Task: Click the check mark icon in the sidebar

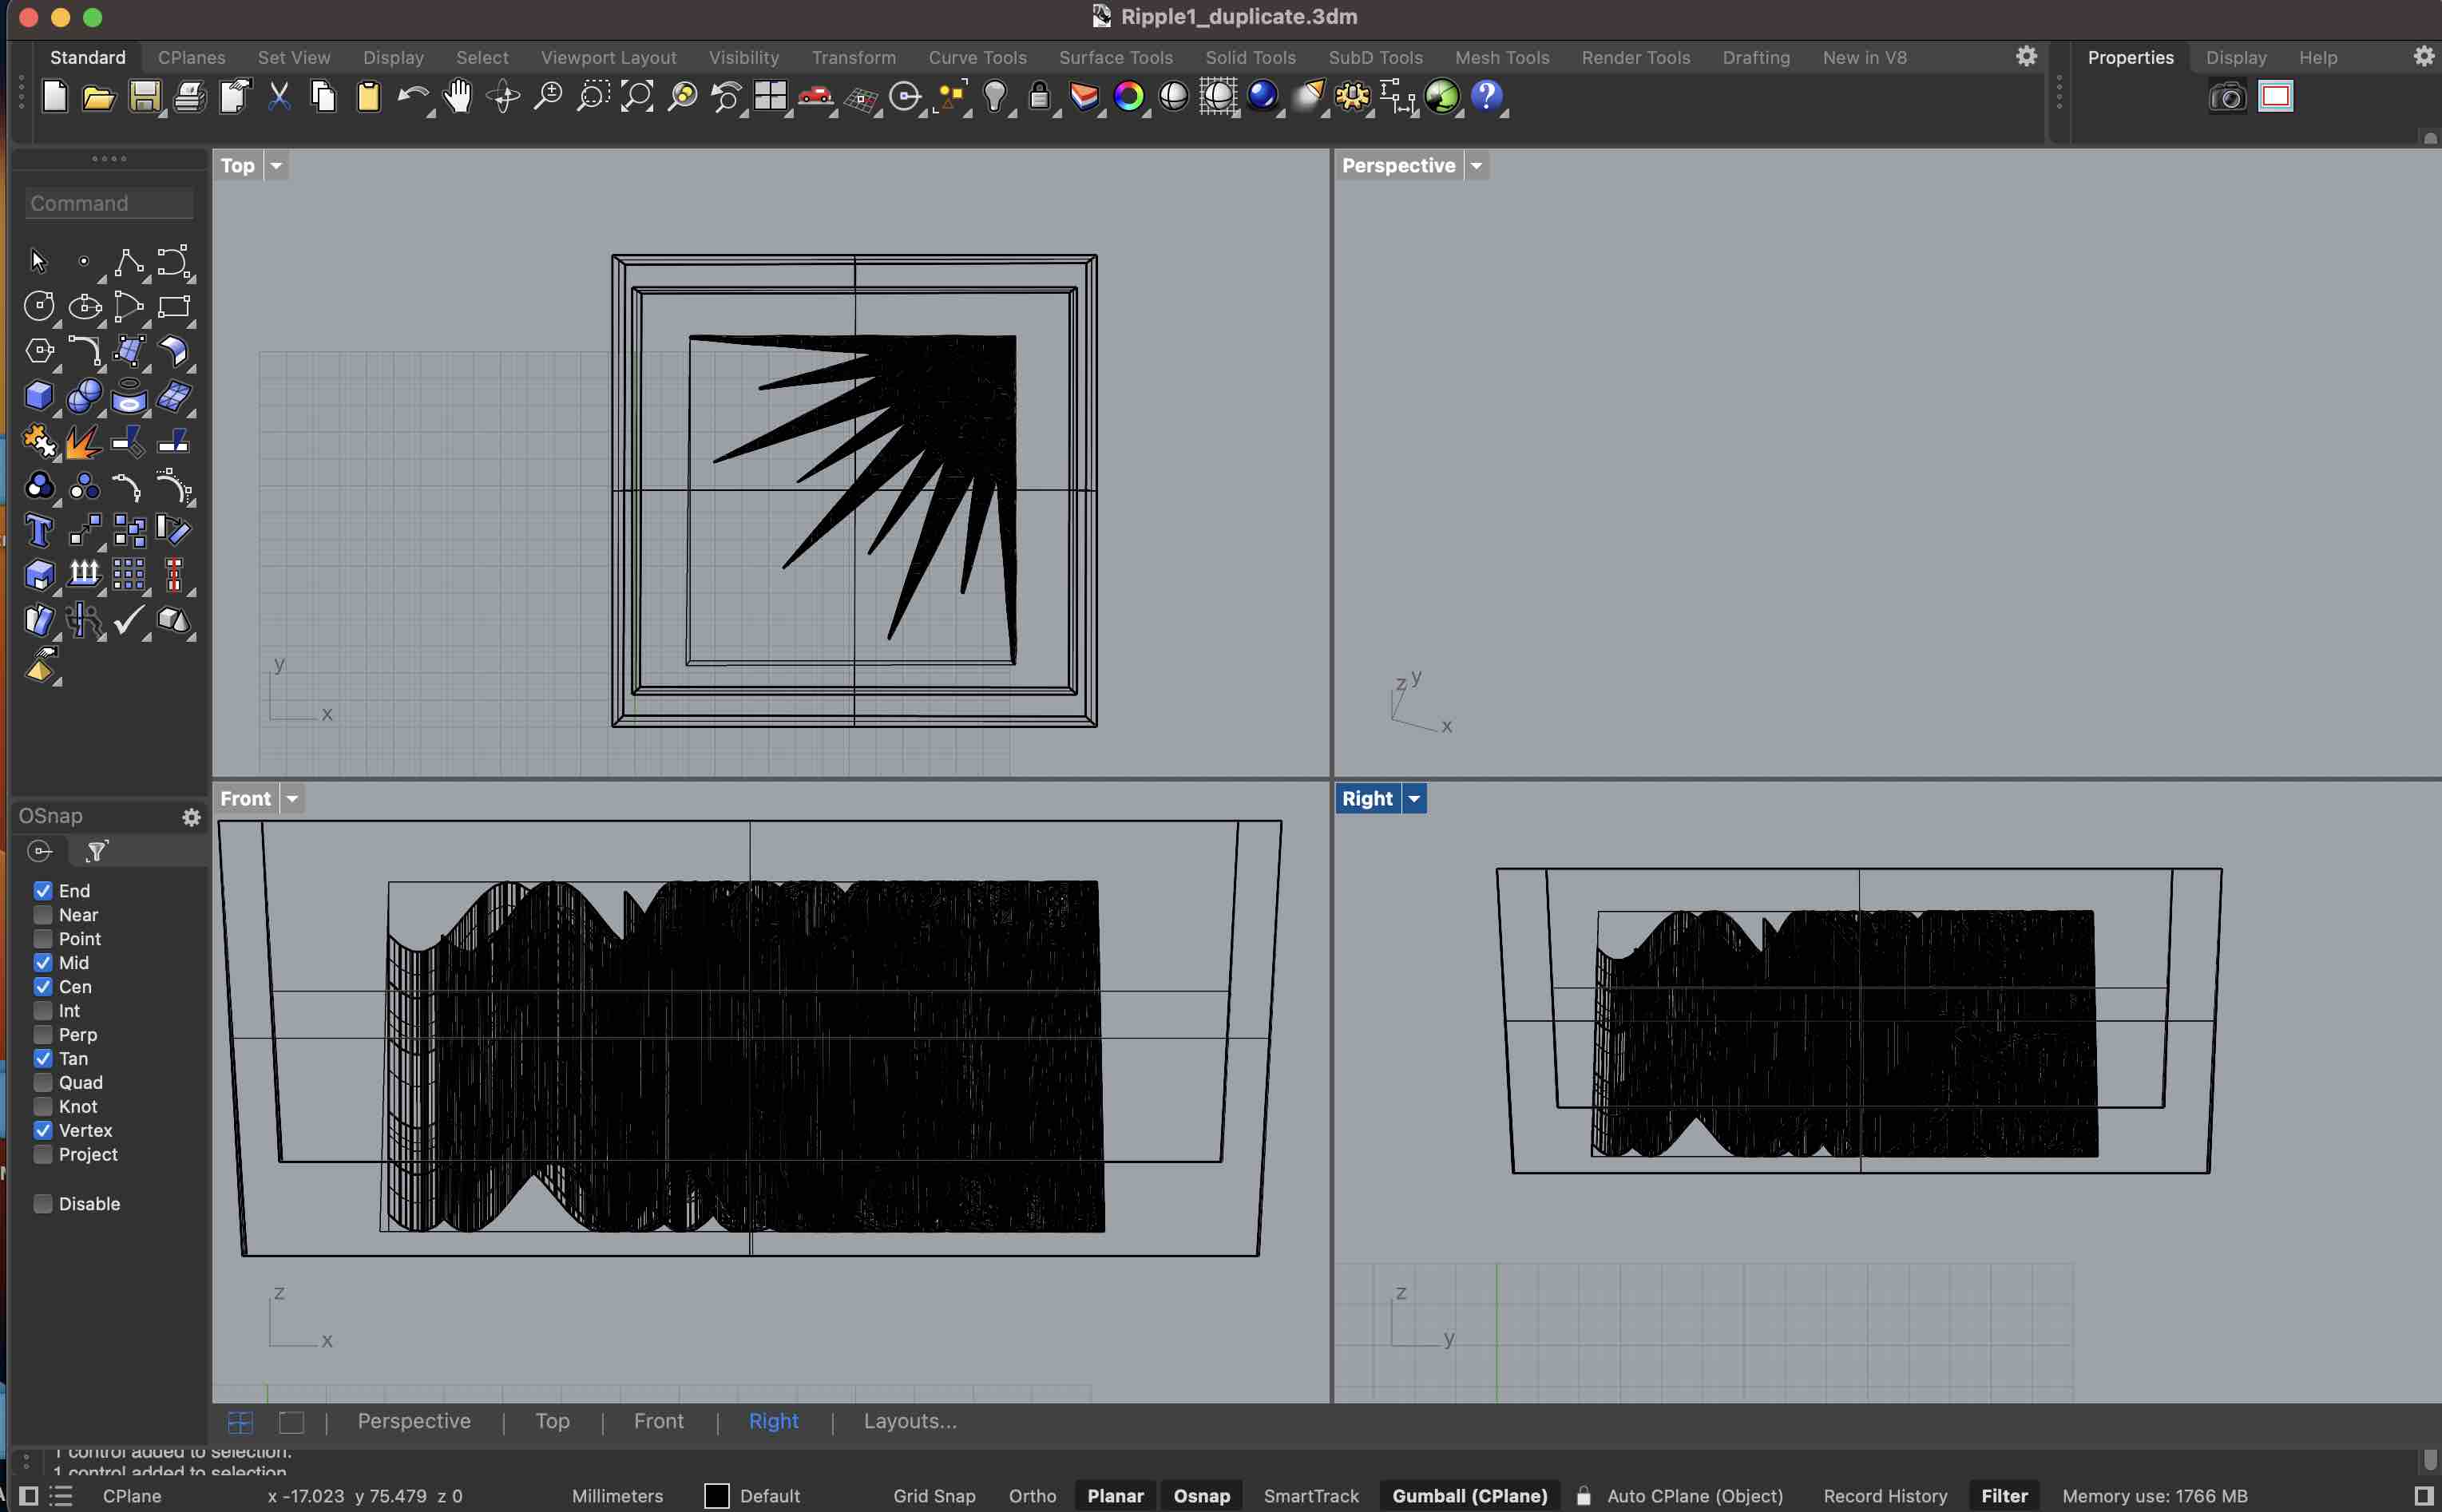Action: tap(128, 620)
